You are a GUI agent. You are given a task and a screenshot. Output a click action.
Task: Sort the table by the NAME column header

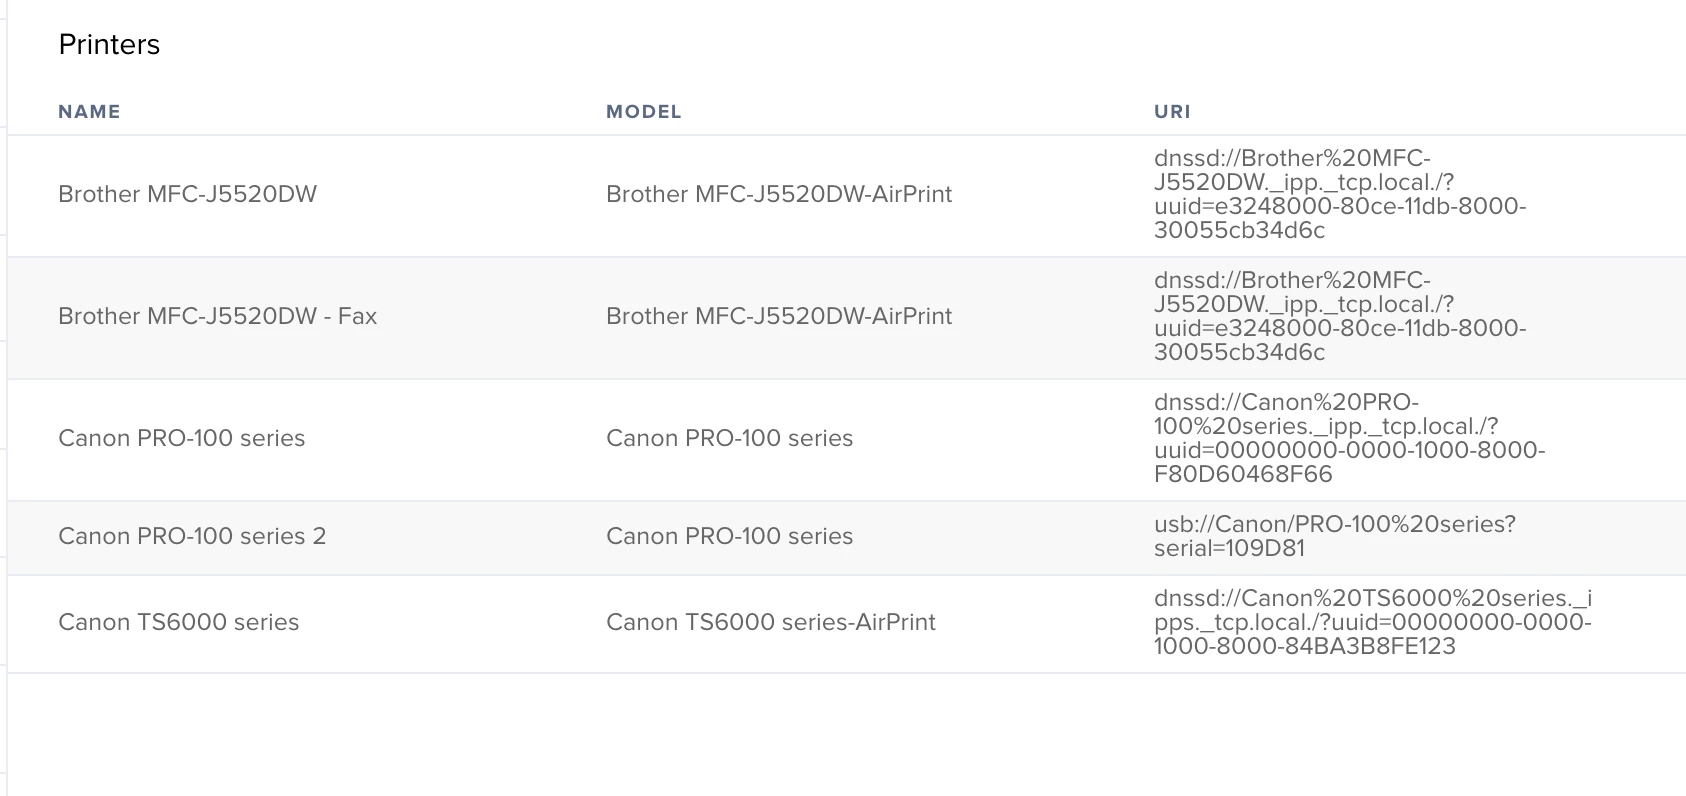click(x=89, y=112)
